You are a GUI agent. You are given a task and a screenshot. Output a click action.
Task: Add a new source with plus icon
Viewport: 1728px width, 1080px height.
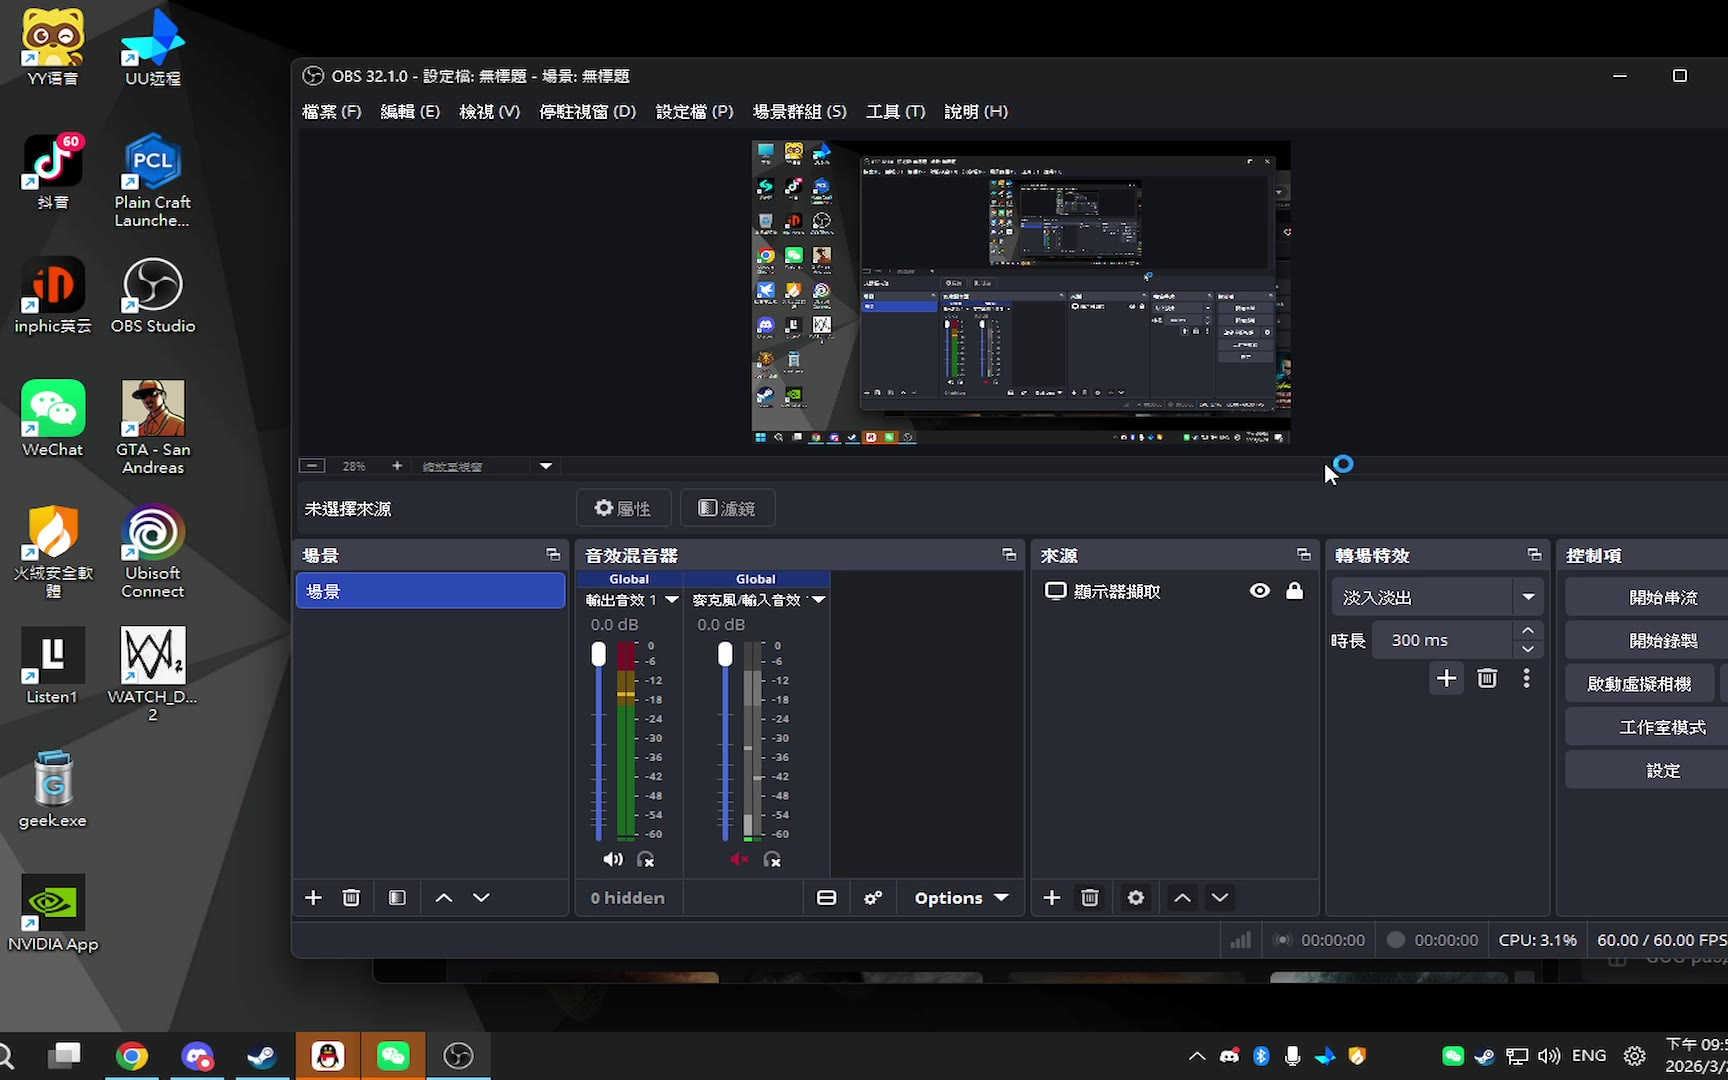tap(1052, 898)
